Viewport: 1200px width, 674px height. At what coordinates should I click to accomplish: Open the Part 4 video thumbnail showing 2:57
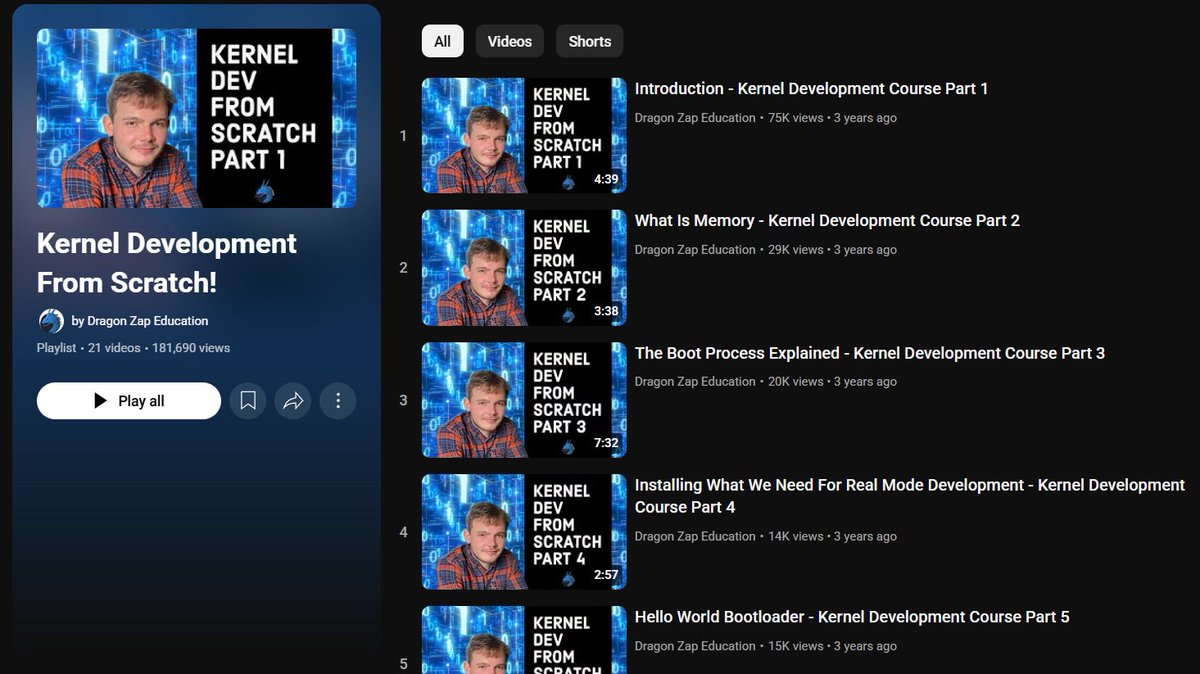[x=524, y=532]
